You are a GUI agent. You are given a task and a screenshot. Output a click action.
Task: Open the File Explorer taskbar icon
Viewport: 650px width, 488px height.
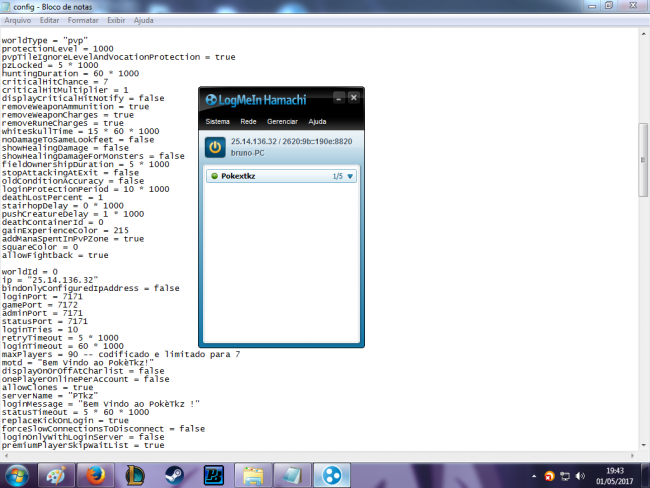tap(253, 476)
